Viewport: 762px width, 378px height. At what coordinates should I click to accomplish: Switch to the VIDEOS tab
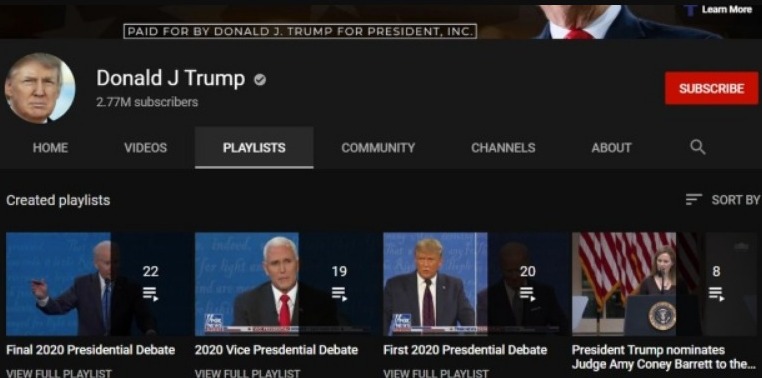coord(145,148)
